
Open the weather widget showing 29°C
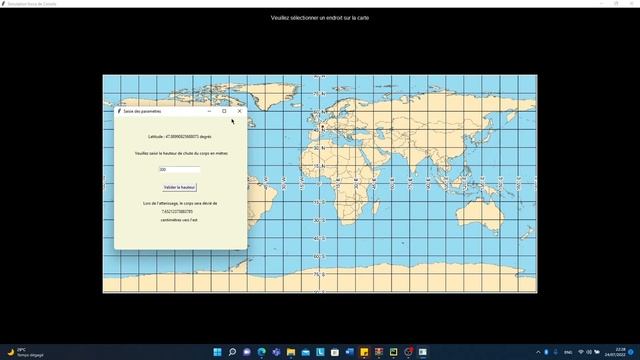click(x=25, y=352)
